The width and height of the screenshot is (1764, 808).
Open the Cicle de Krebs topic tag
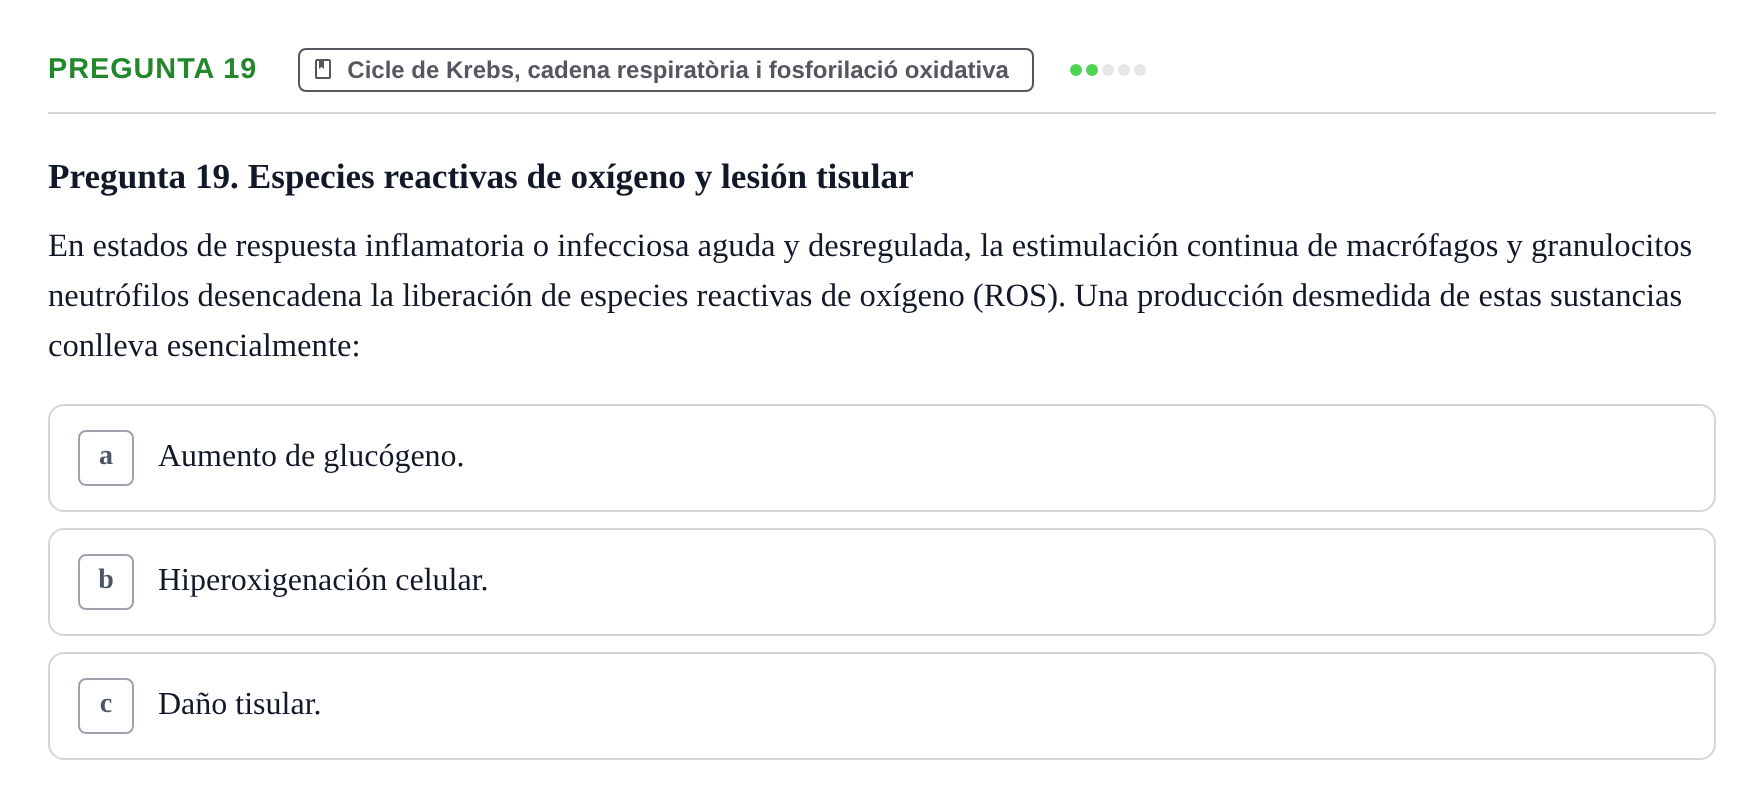coord(666,70)
